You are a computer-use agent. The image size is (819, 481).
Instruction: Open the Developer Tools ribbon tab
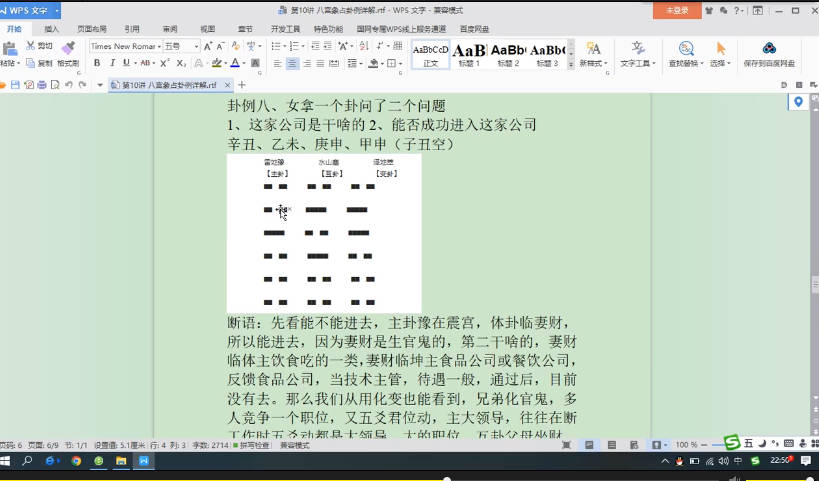pyautogui.click(x=285, y=29)
